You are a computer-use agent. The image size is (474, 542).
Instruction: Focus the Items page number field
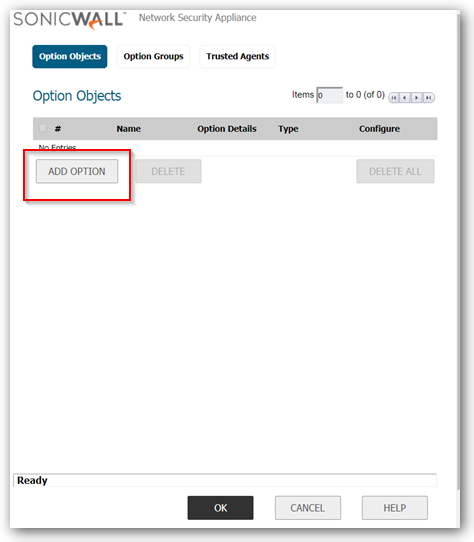click(x=330, y=95)
